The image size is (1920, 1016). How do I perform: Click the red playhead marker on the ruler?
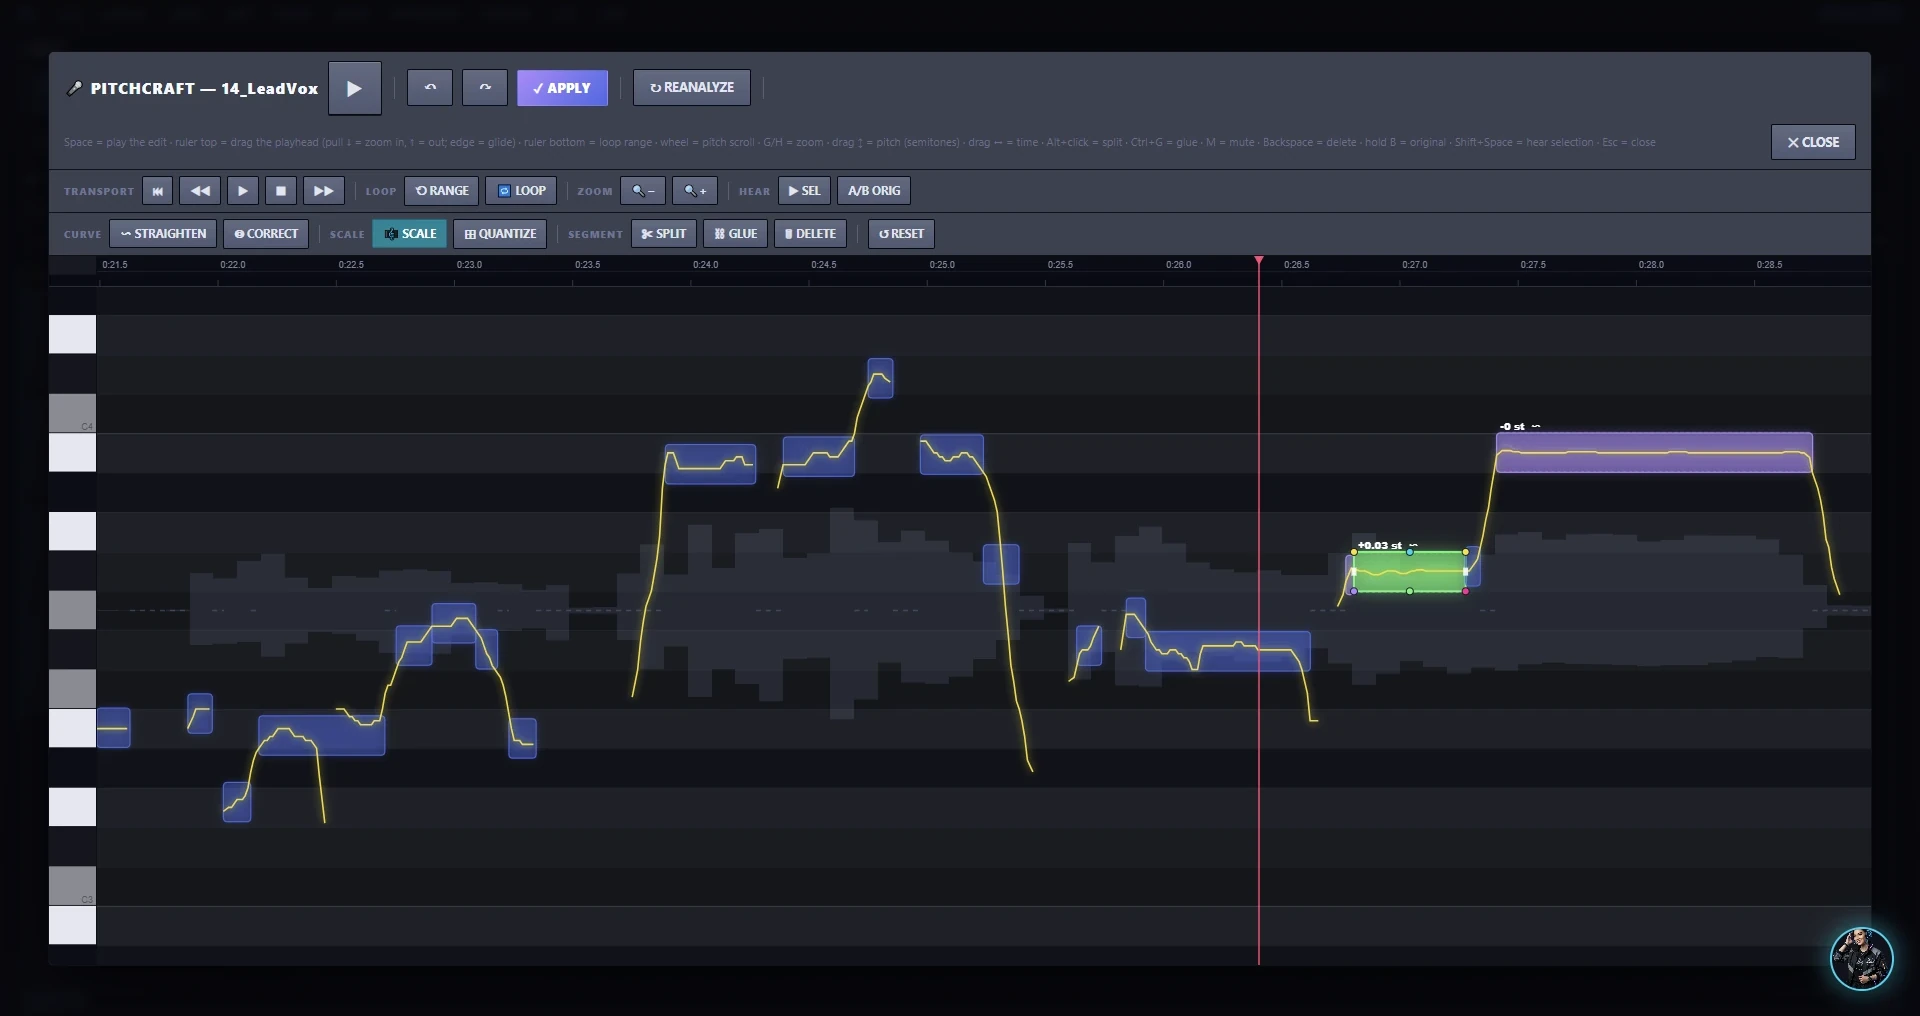1259,261
